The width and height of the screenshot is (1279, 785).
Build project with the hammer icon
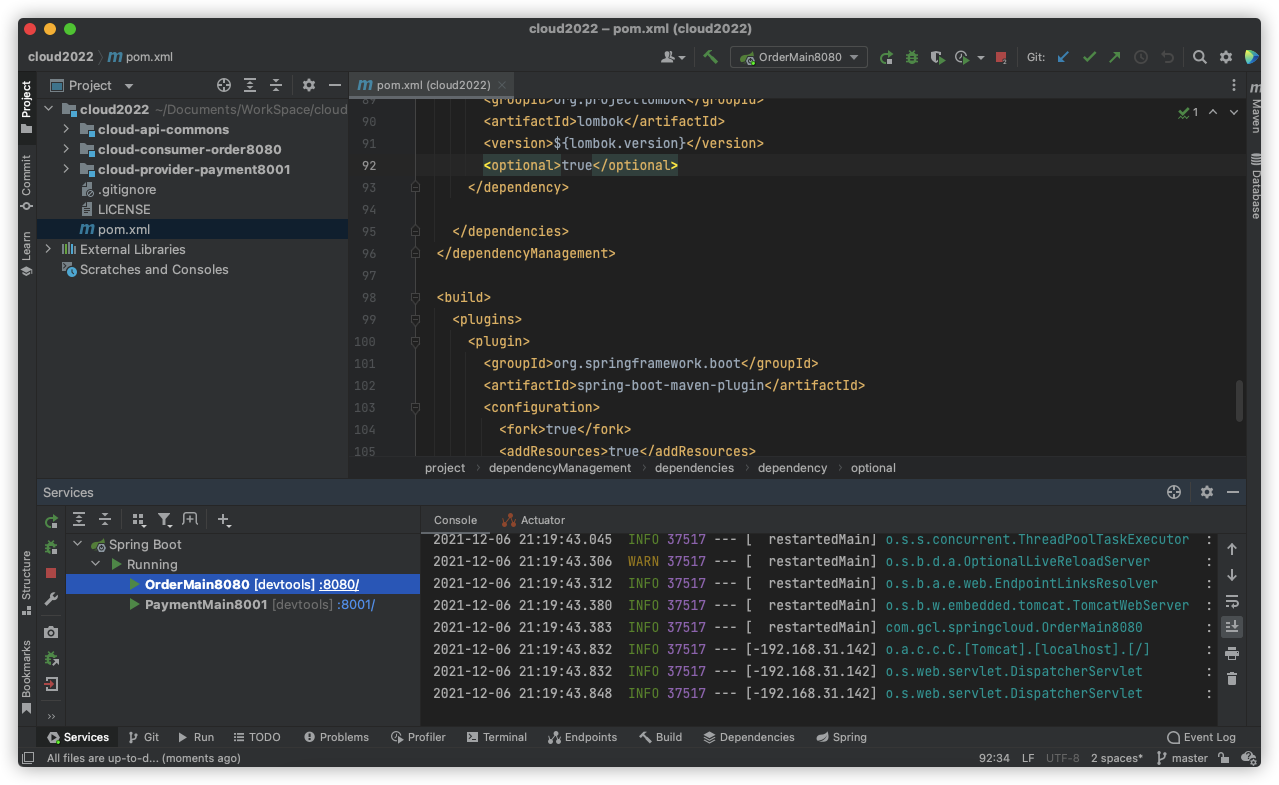710,57
